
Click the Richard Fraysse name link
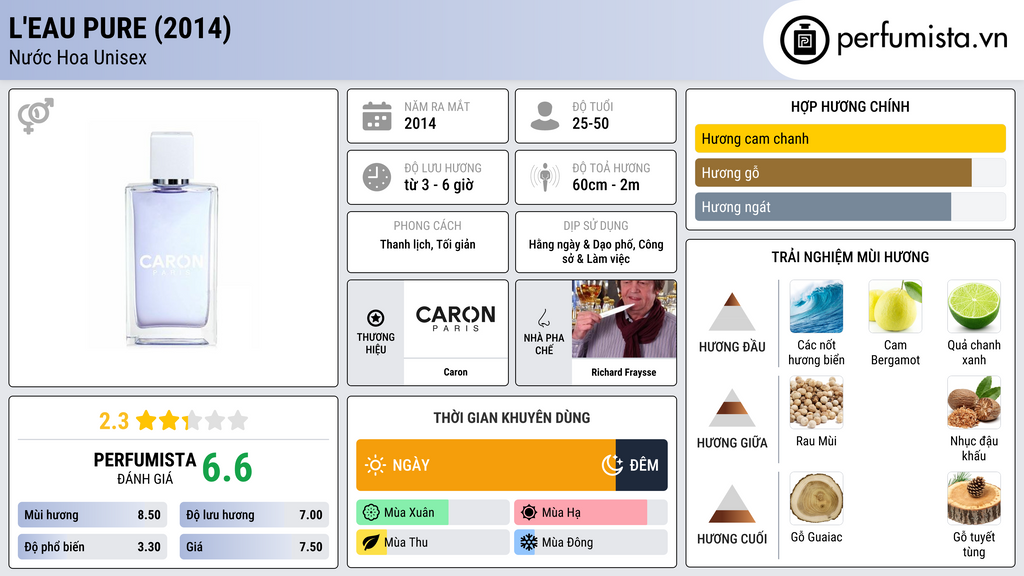point(624,372)
